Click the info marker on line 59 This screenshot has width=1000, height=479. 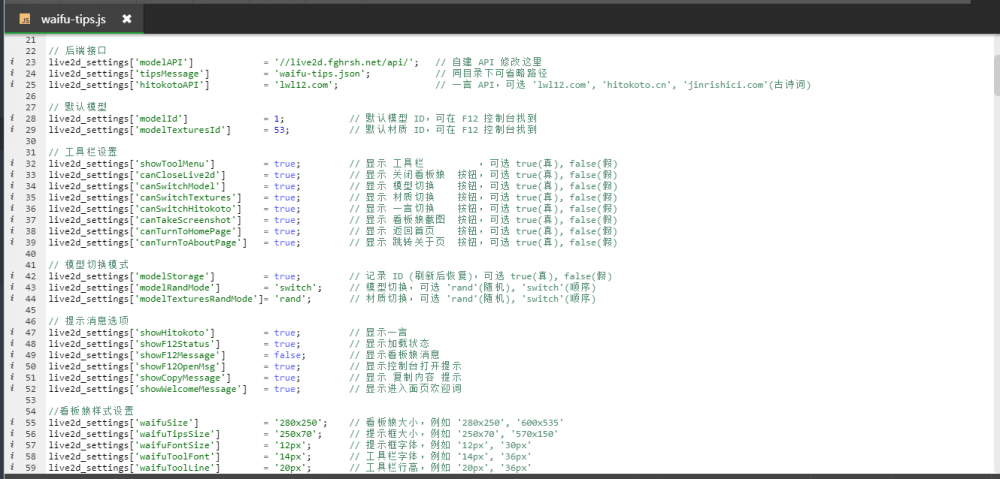pos(10,468)
